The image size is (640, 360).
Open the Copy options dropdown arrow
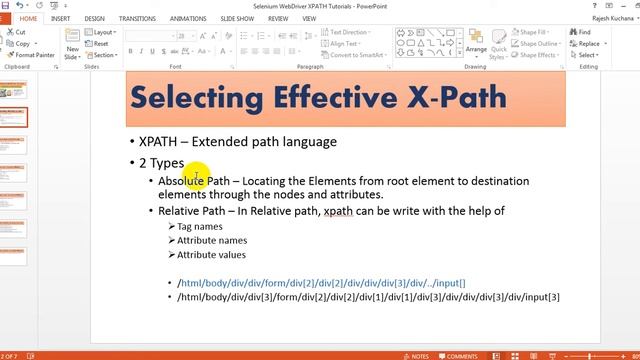[x=36, y=44]
